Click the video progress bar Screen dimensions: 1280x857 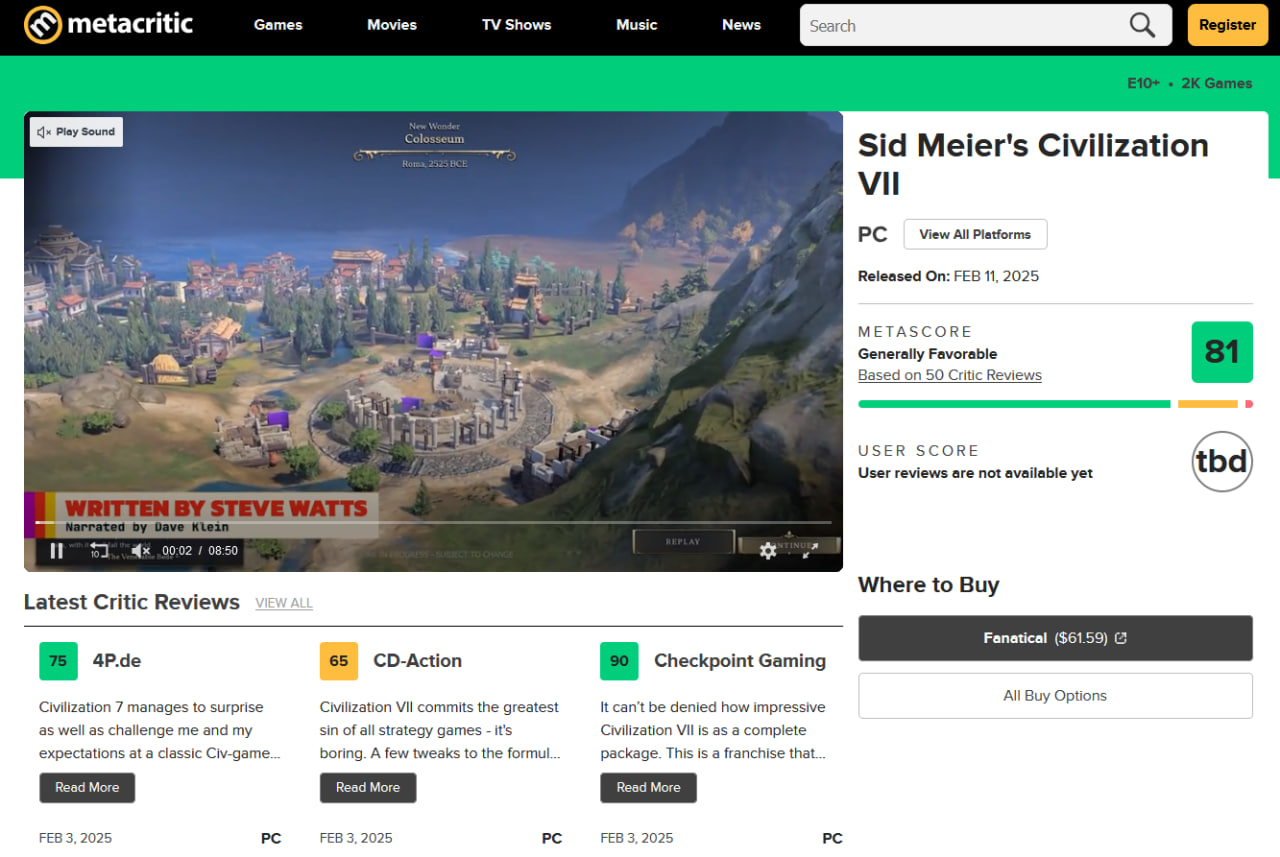pos(433,522)
